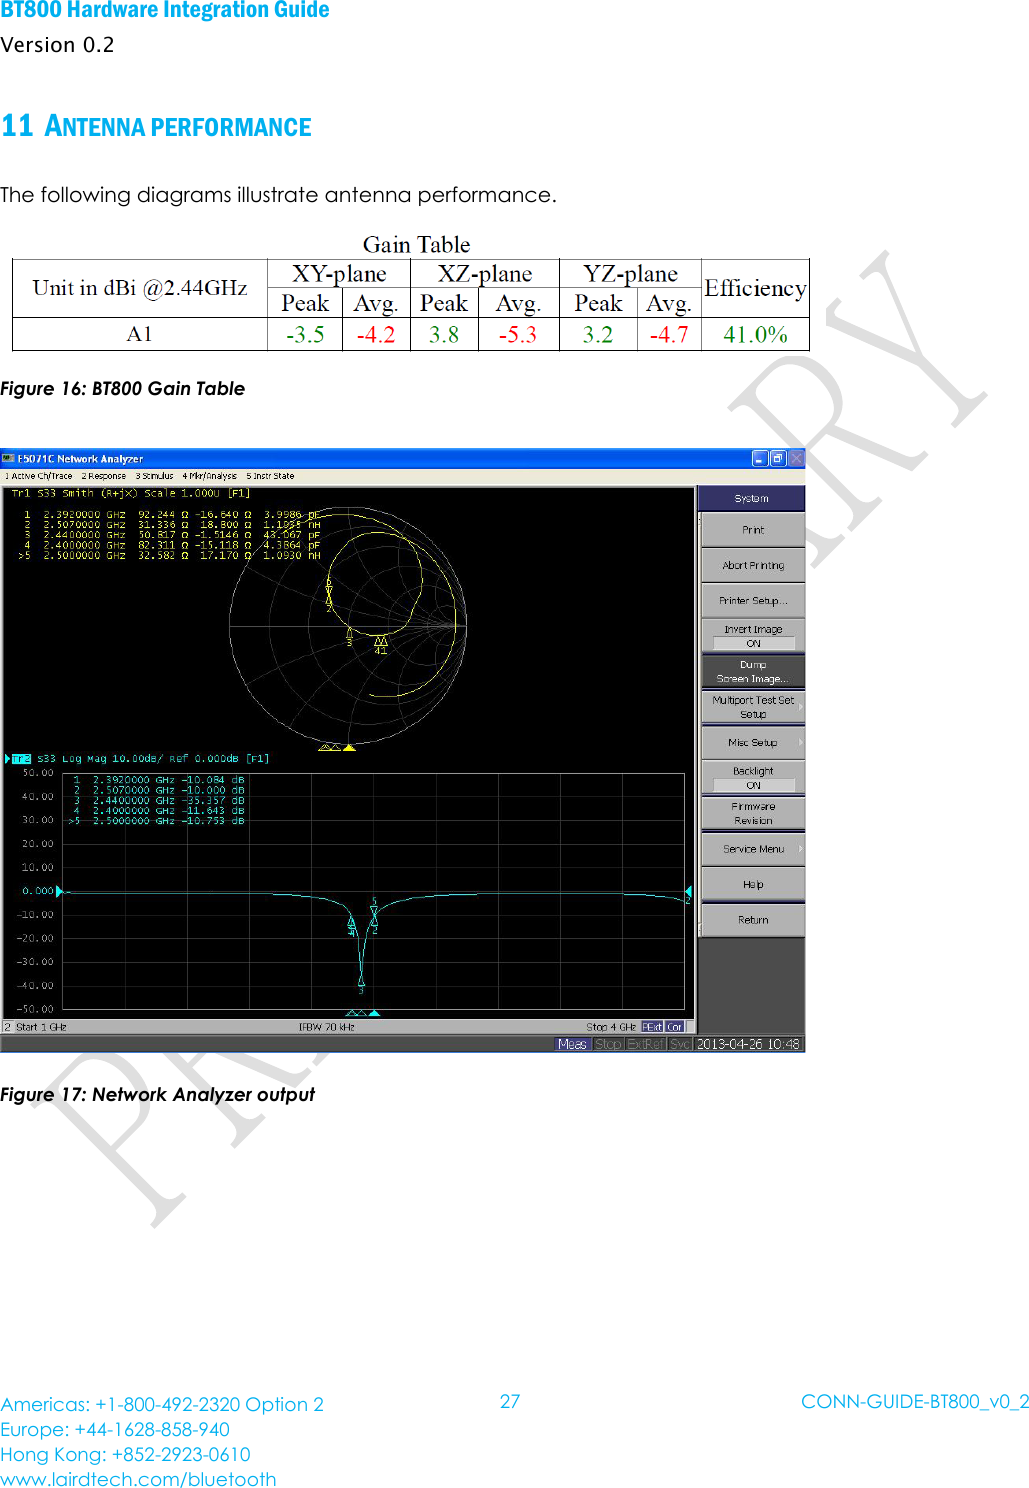Click the ExtRef status bar indicator
Image resolution: width=1029 pixels, height=1488 pixels.
tap(645, 1044)
